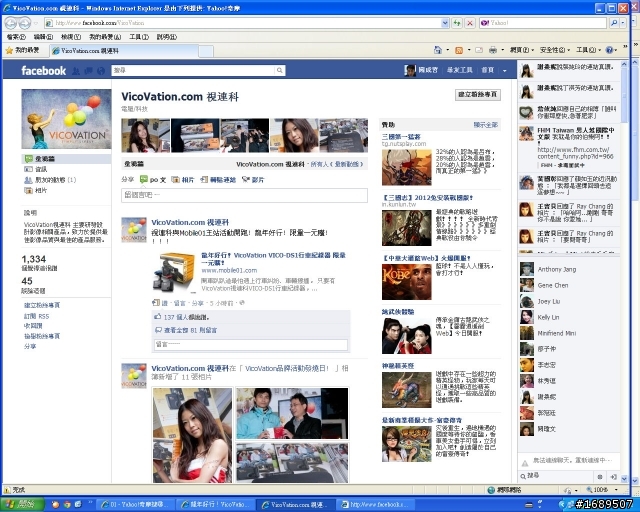Screen dimensions: 640x512
Task: Open the Home icon dropdown arrow
Action: tap(447, 50)
